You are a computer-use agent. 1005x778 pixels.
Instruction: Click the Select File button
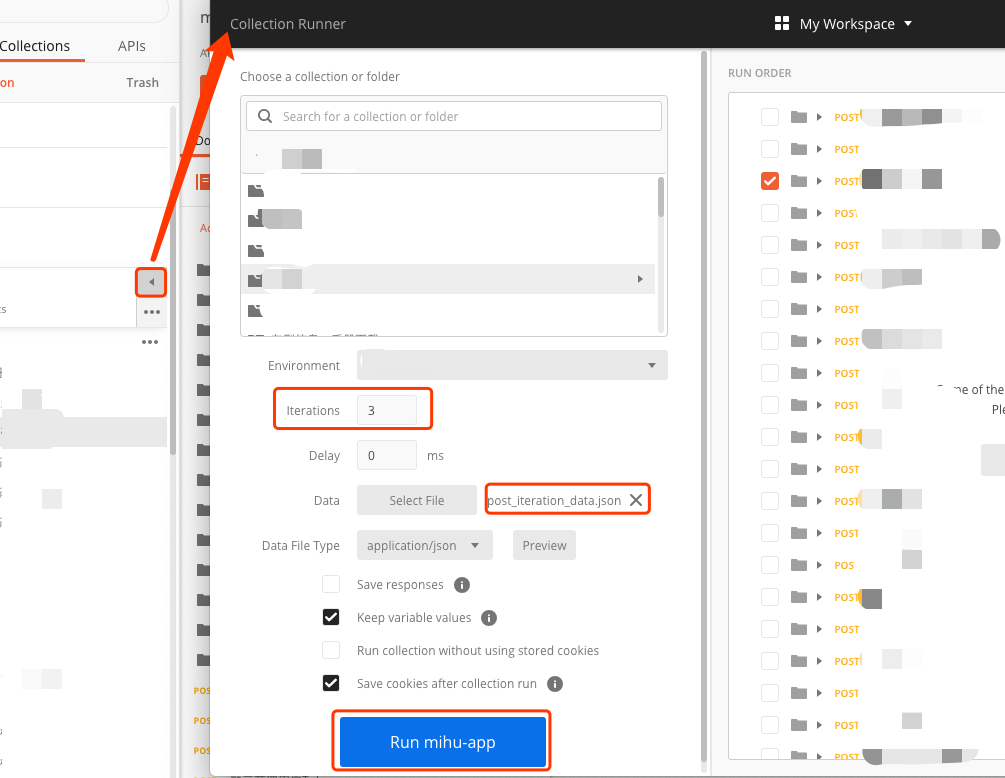point(417,501)
